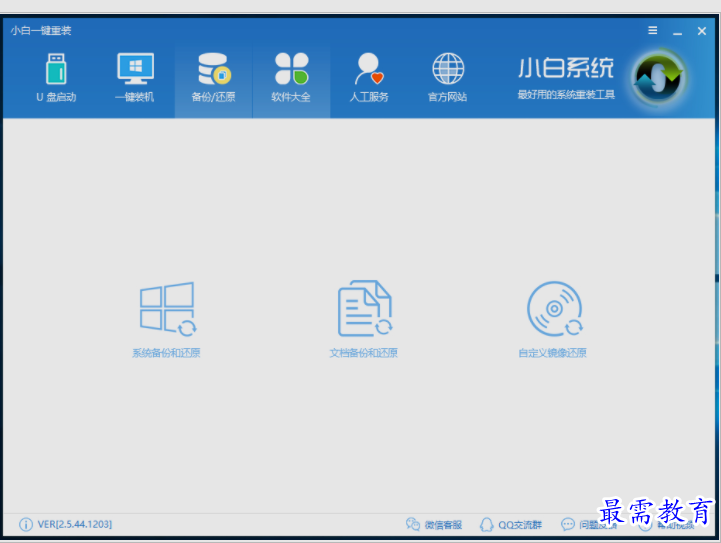Visit 官方网站 via the globe icon
Screen dimensions: 721x543
[x=448, y=69]
